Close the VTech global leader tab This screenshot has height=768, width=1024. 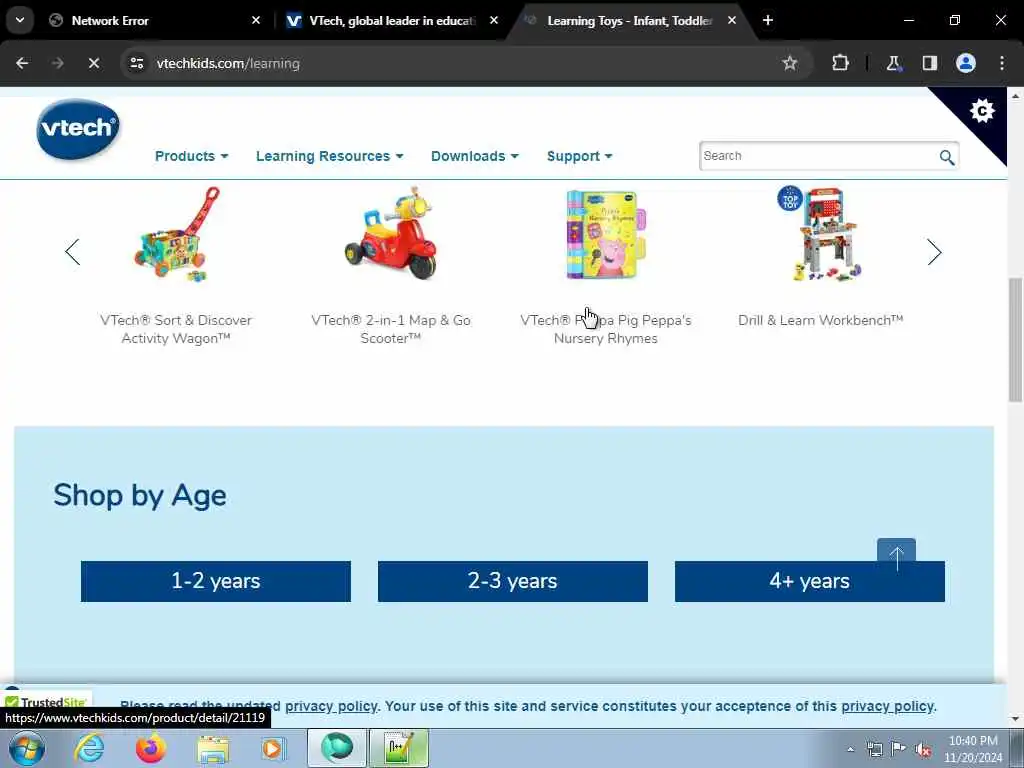[x=494, y=20]
